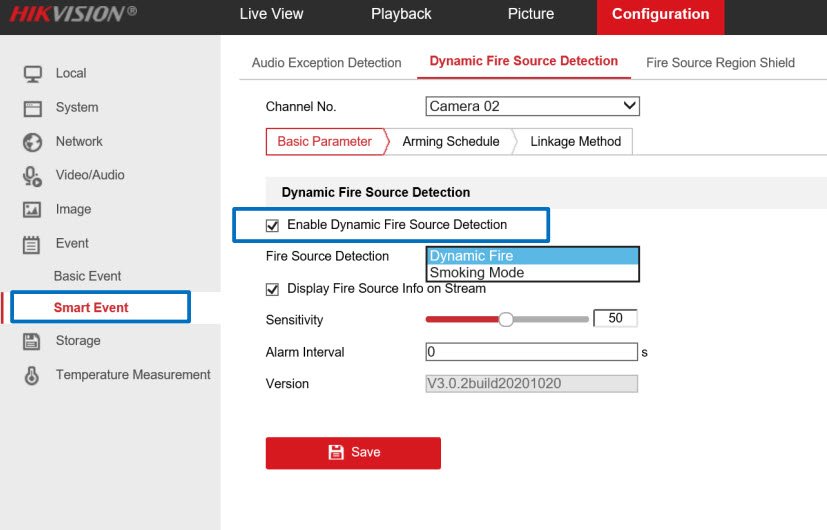Click the Event calendar icon
The width and height of the screenshot is (827, 530).
(33, 244)
